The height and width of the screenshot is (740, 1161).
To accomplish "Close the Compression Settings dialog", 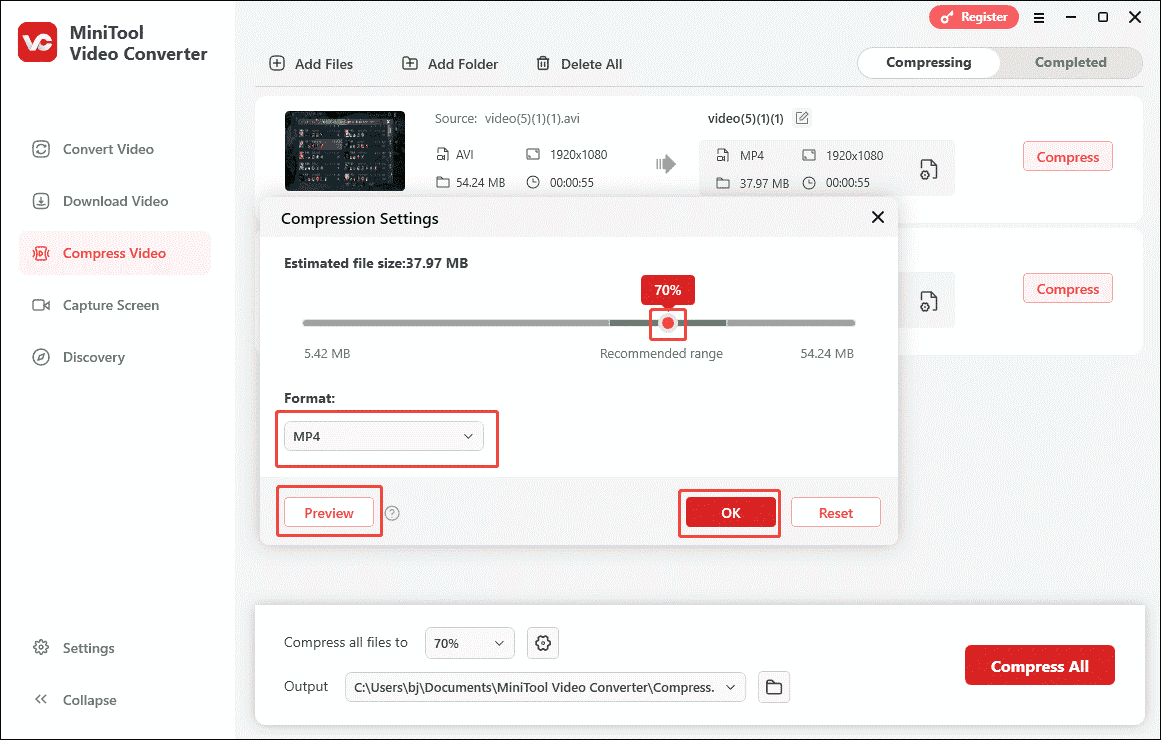I will click(x=878, y=217).
